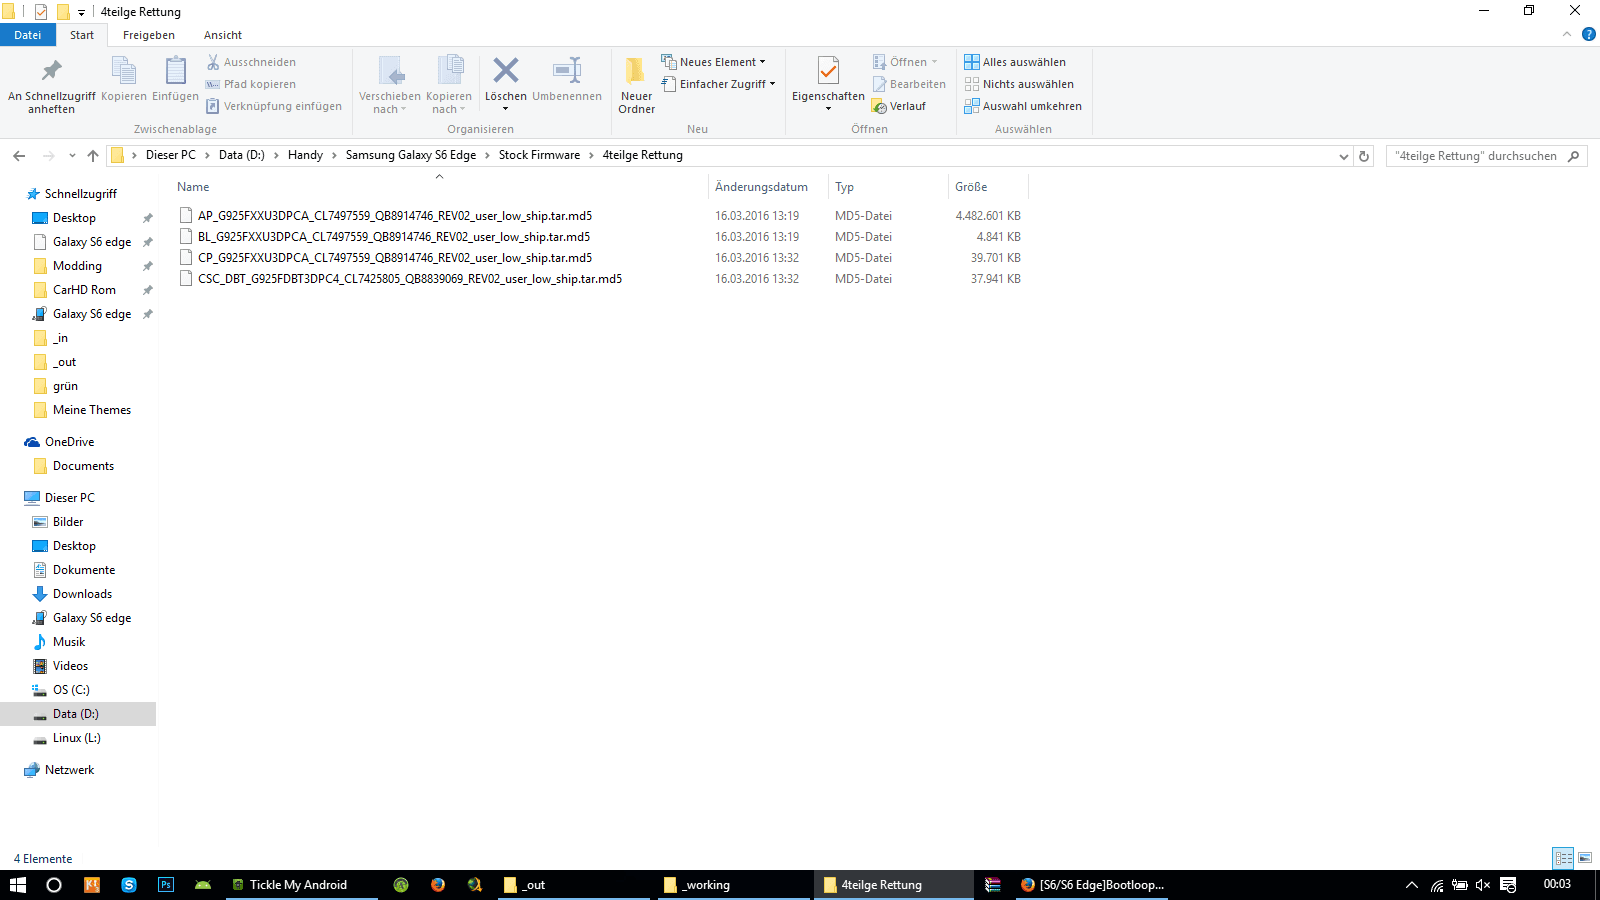1600x900 pixels.
Task: Switch to the Ansicht ribbon tab
Action: pos(223,35)
